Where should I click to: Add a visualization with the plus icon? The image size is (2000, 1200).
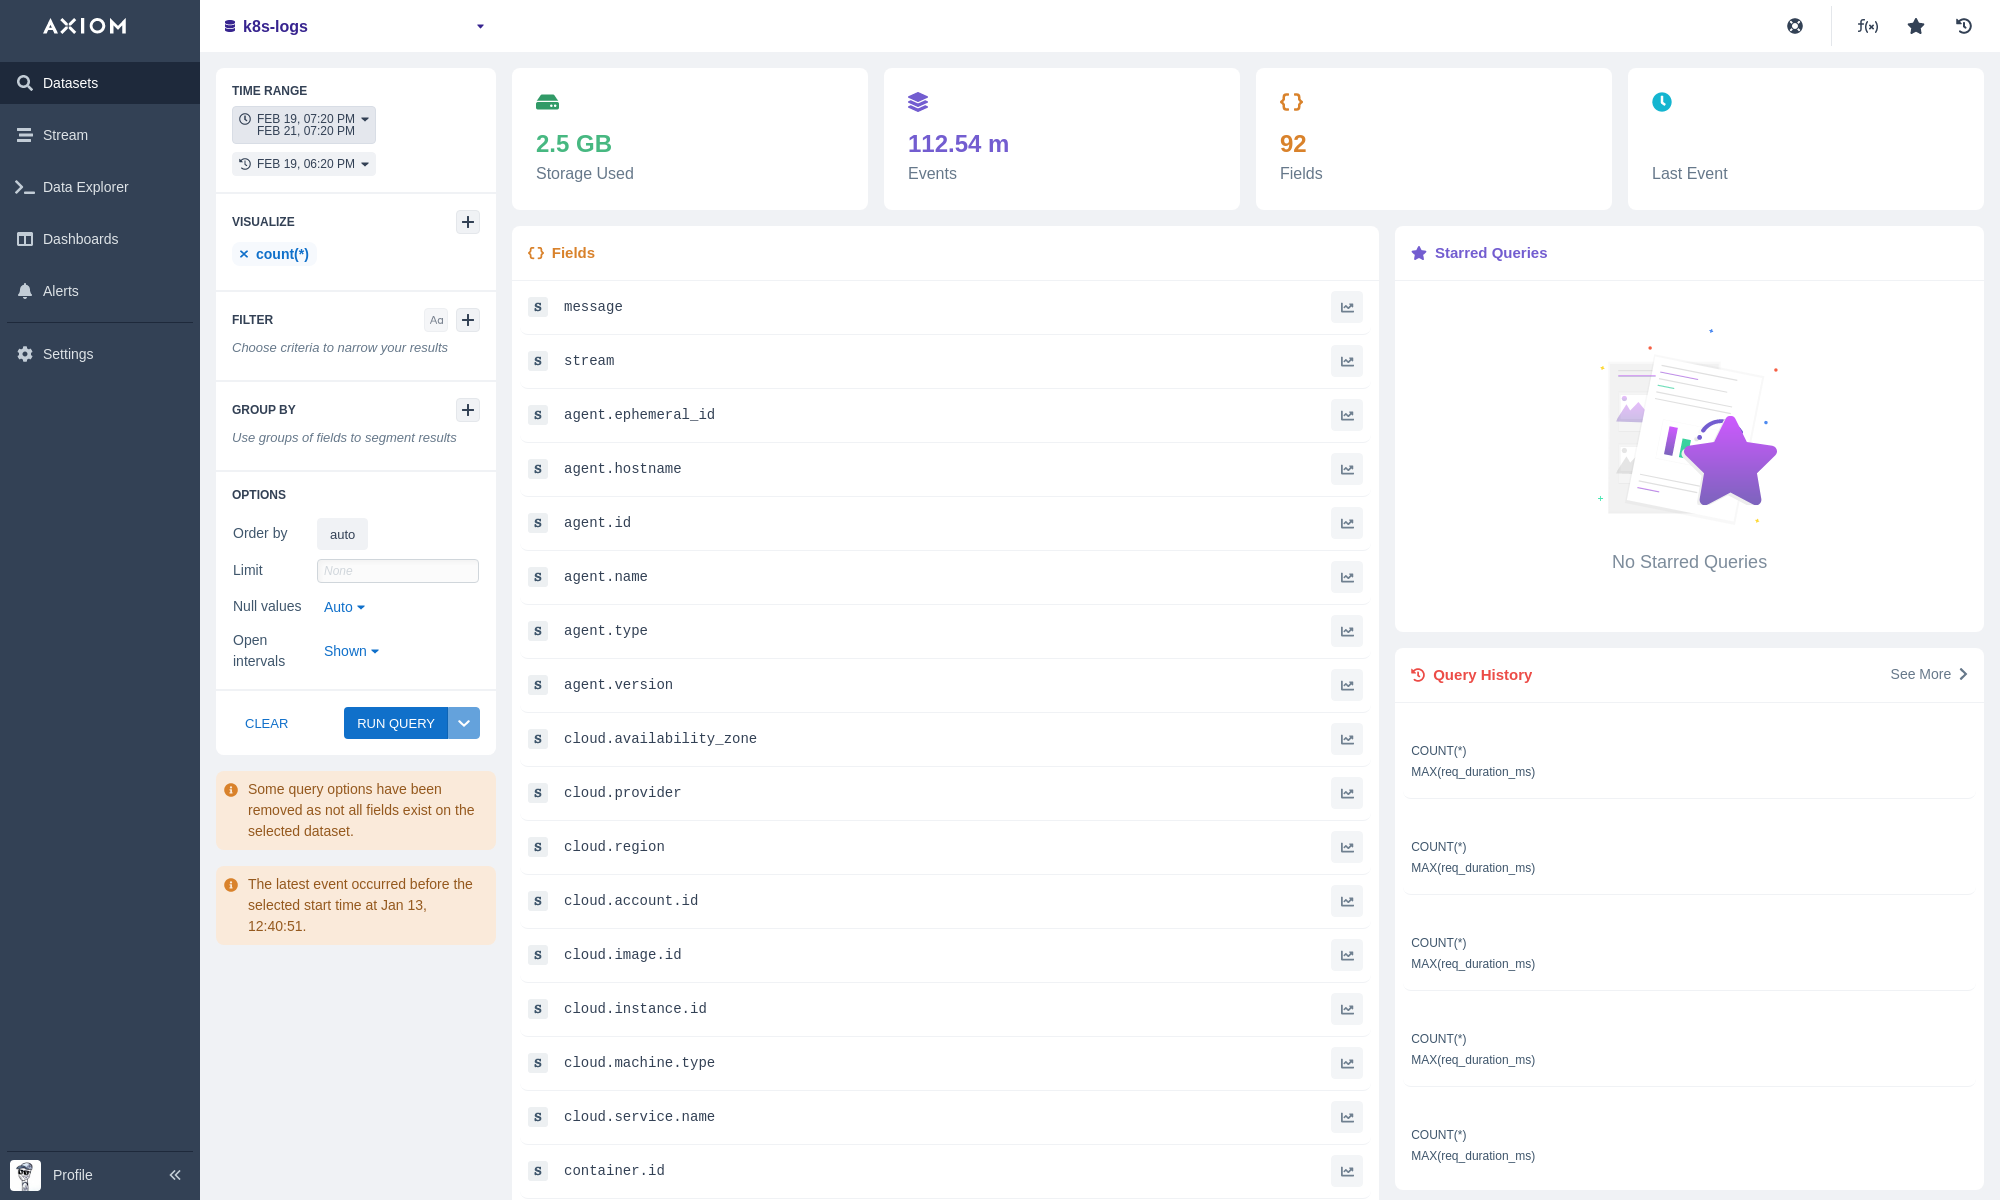pos(467,222)
